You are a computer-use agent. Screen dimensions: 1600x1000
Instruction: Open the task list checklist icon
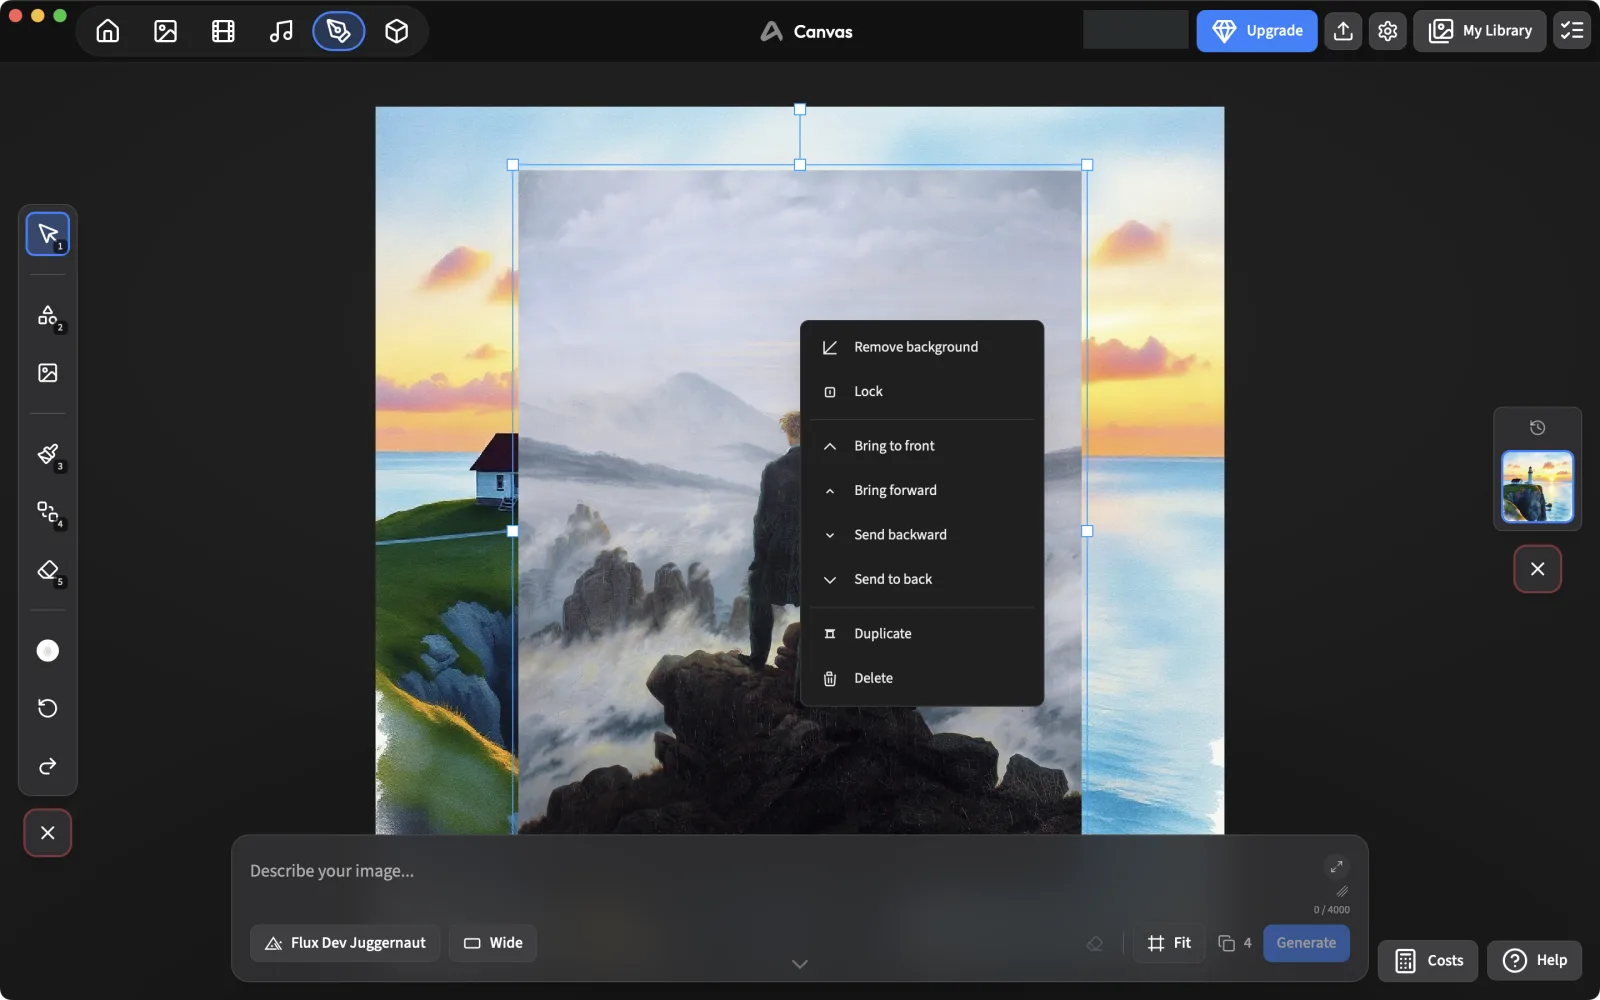pos(1572,31)
